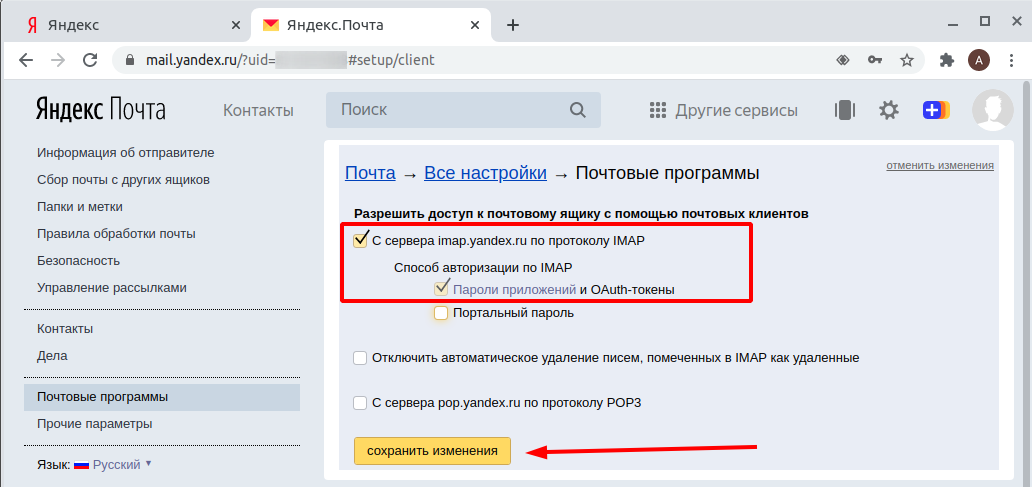
Task: Enable the pop.yandex.ru POP3 access checkbox
Action: pyautogui.click(x=360, y=403)
